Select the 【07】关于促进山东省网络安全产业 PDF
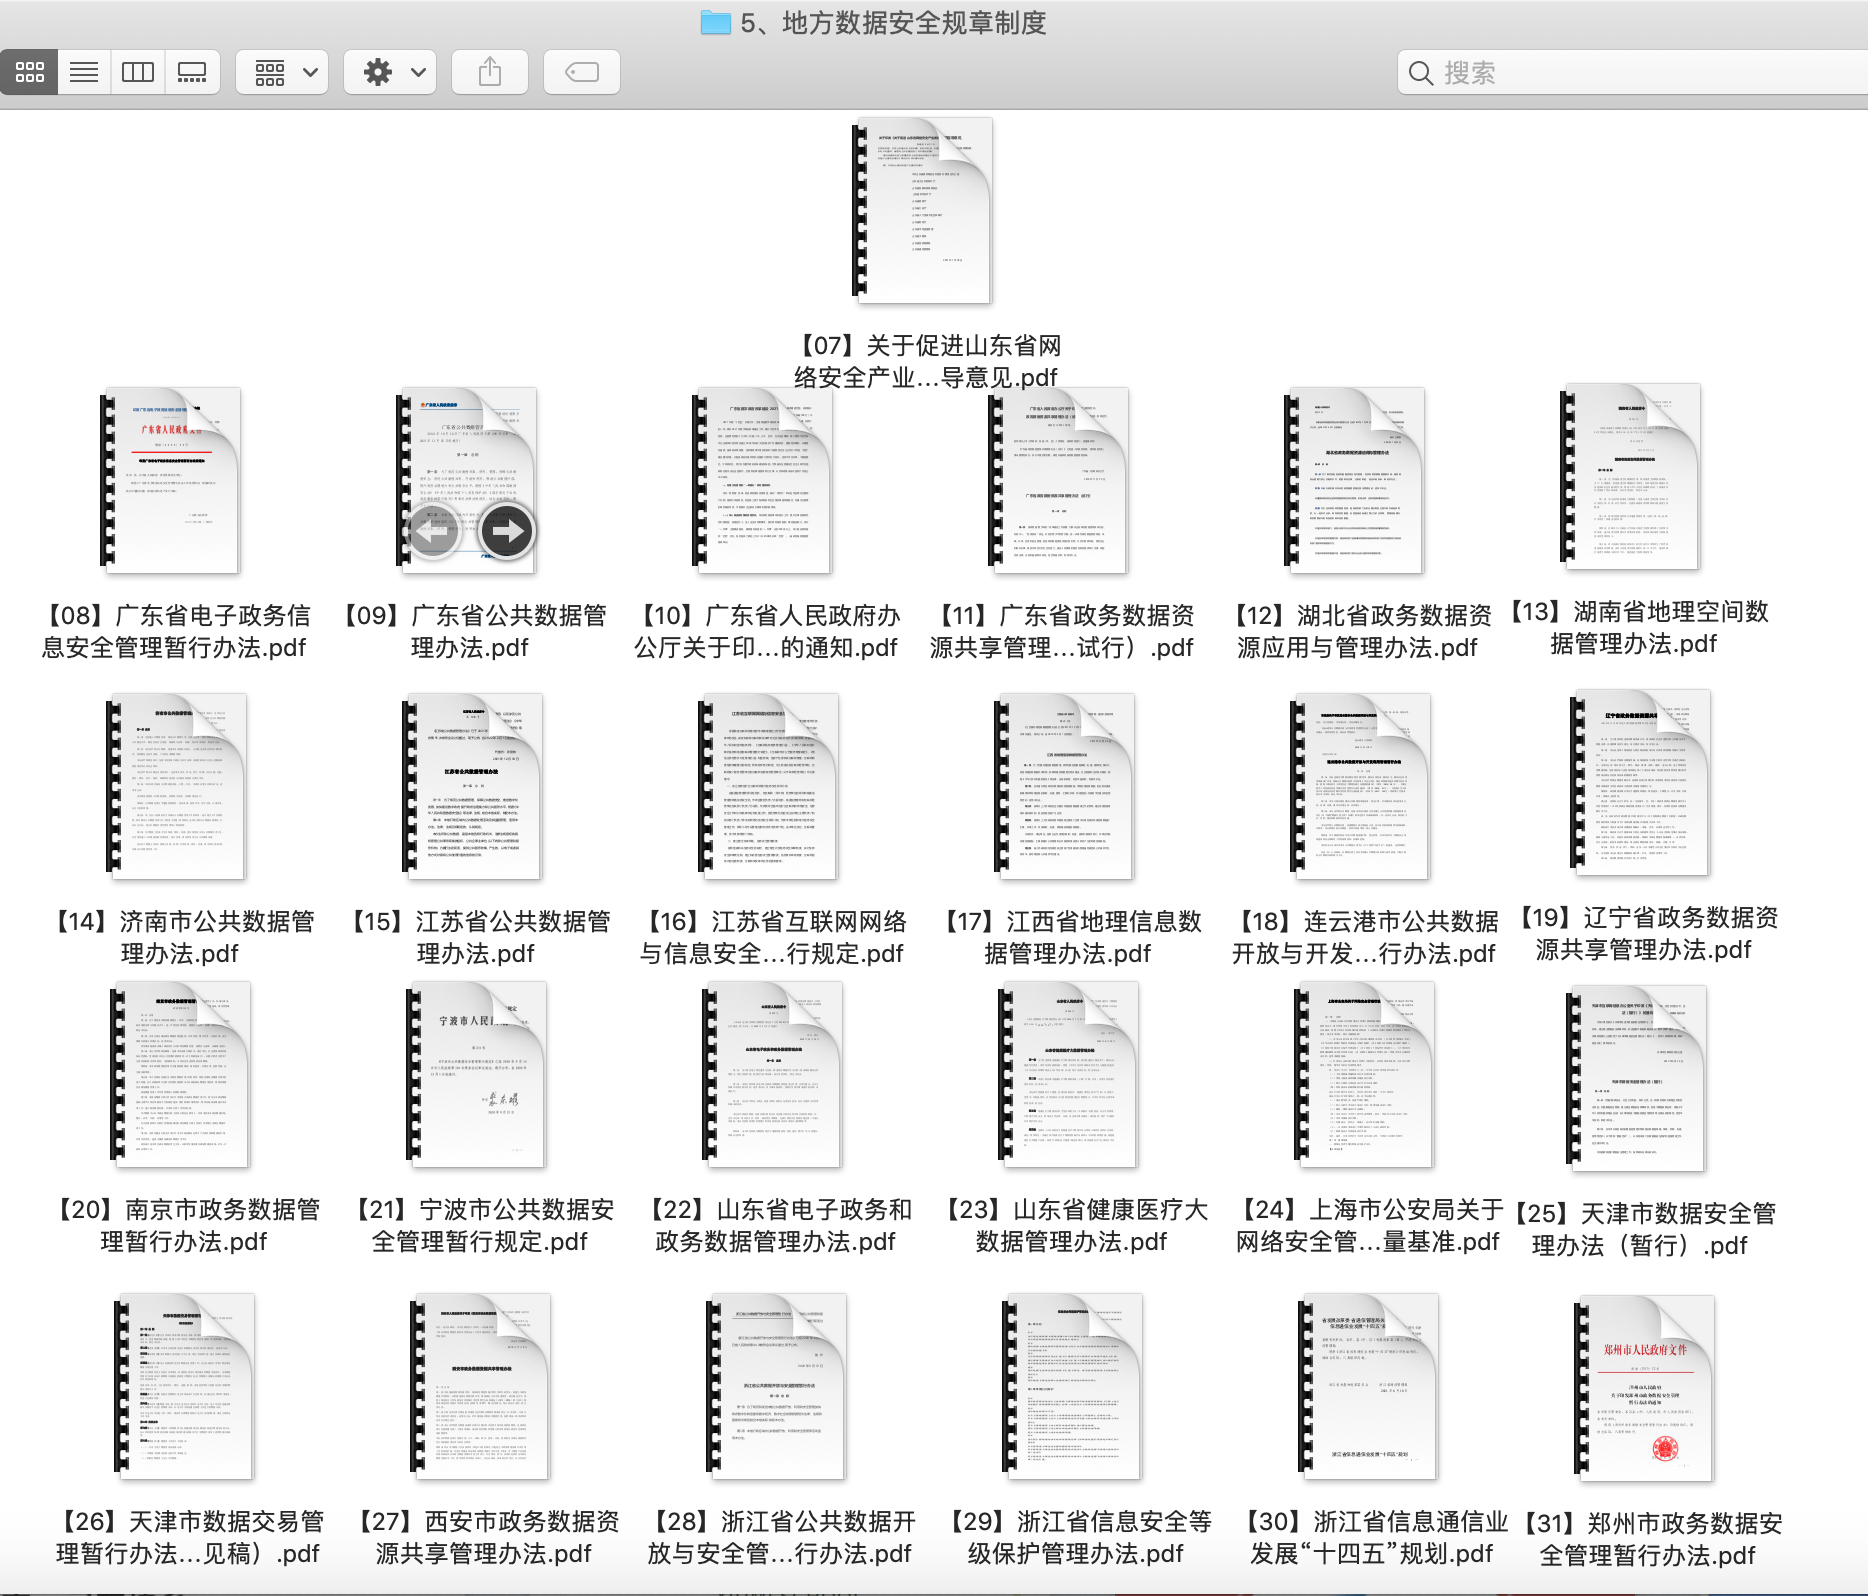 pos(924,211)
